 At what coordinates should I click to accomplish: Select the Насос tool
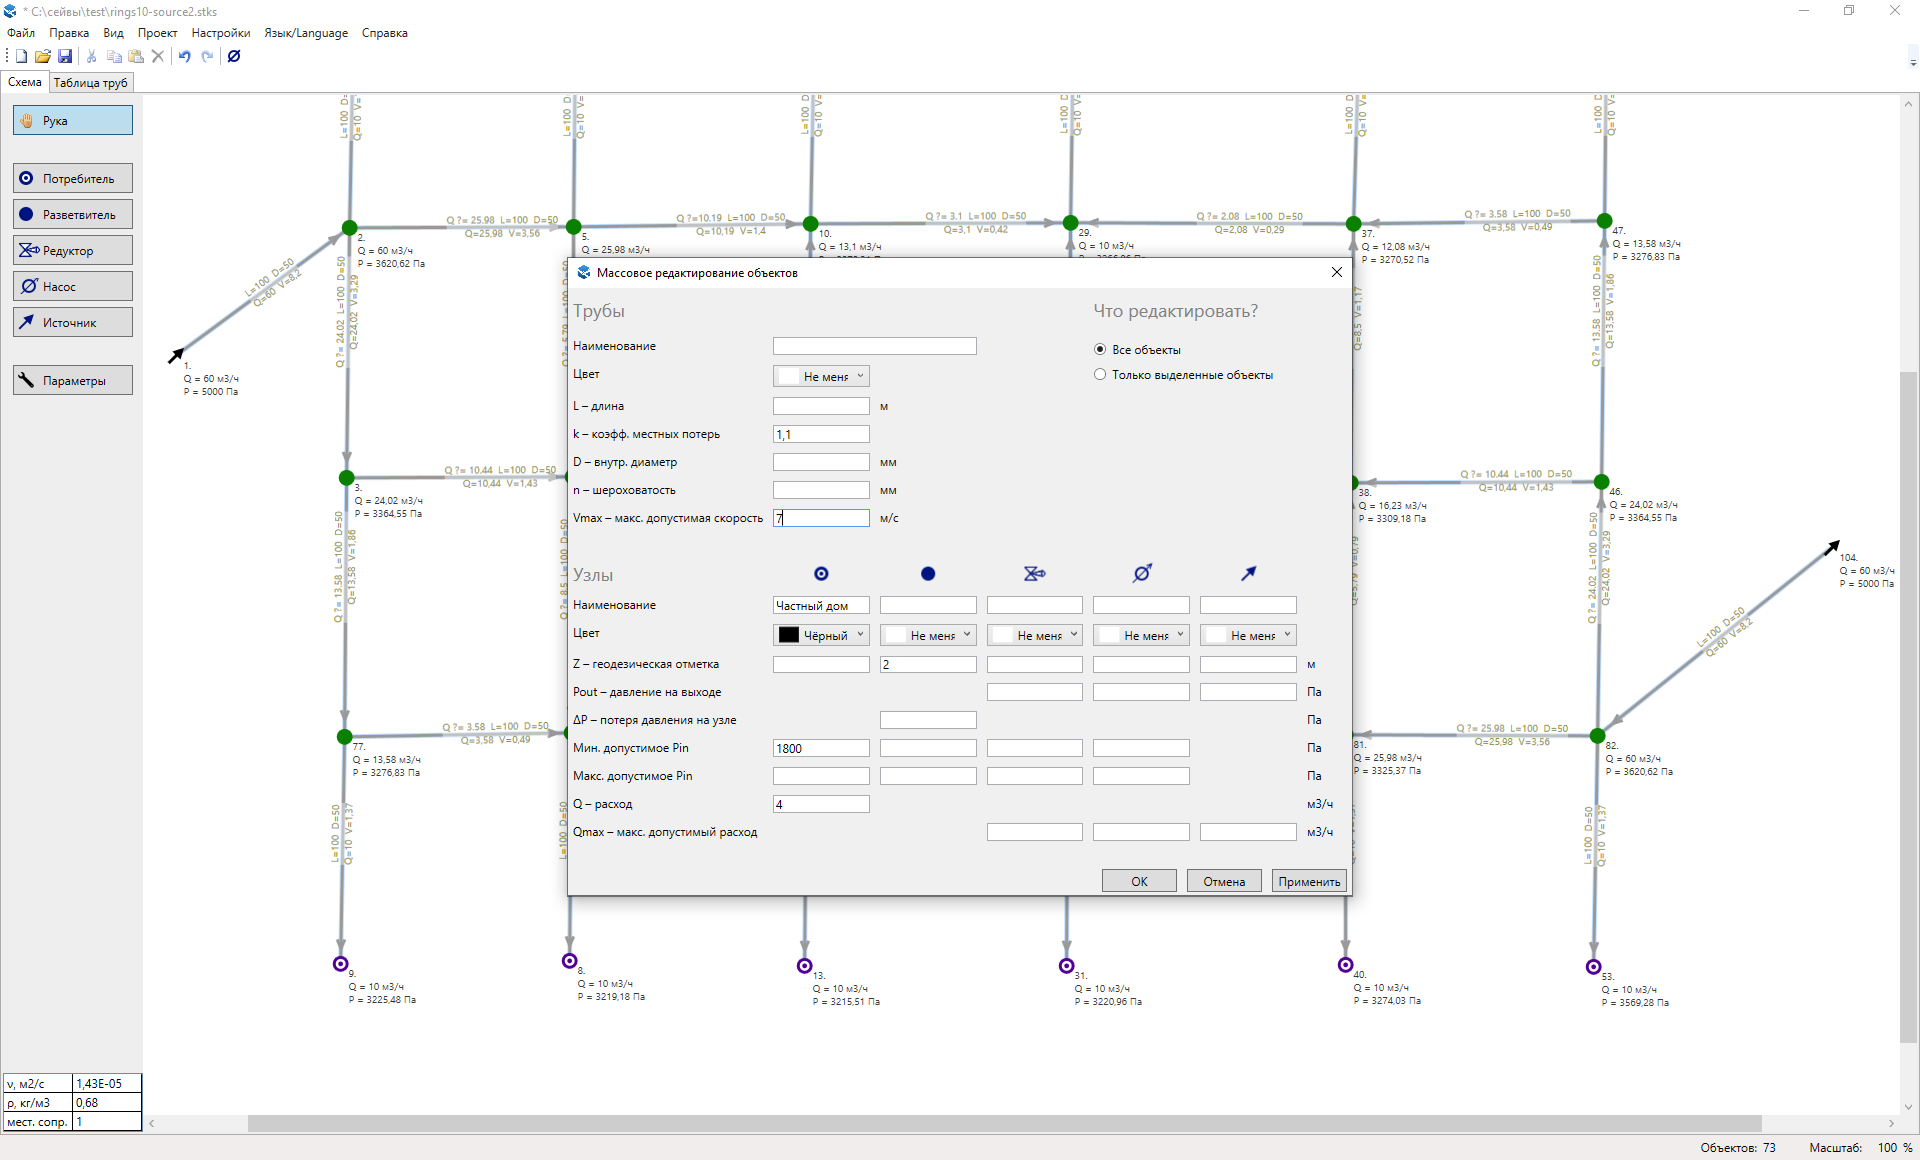73,286
